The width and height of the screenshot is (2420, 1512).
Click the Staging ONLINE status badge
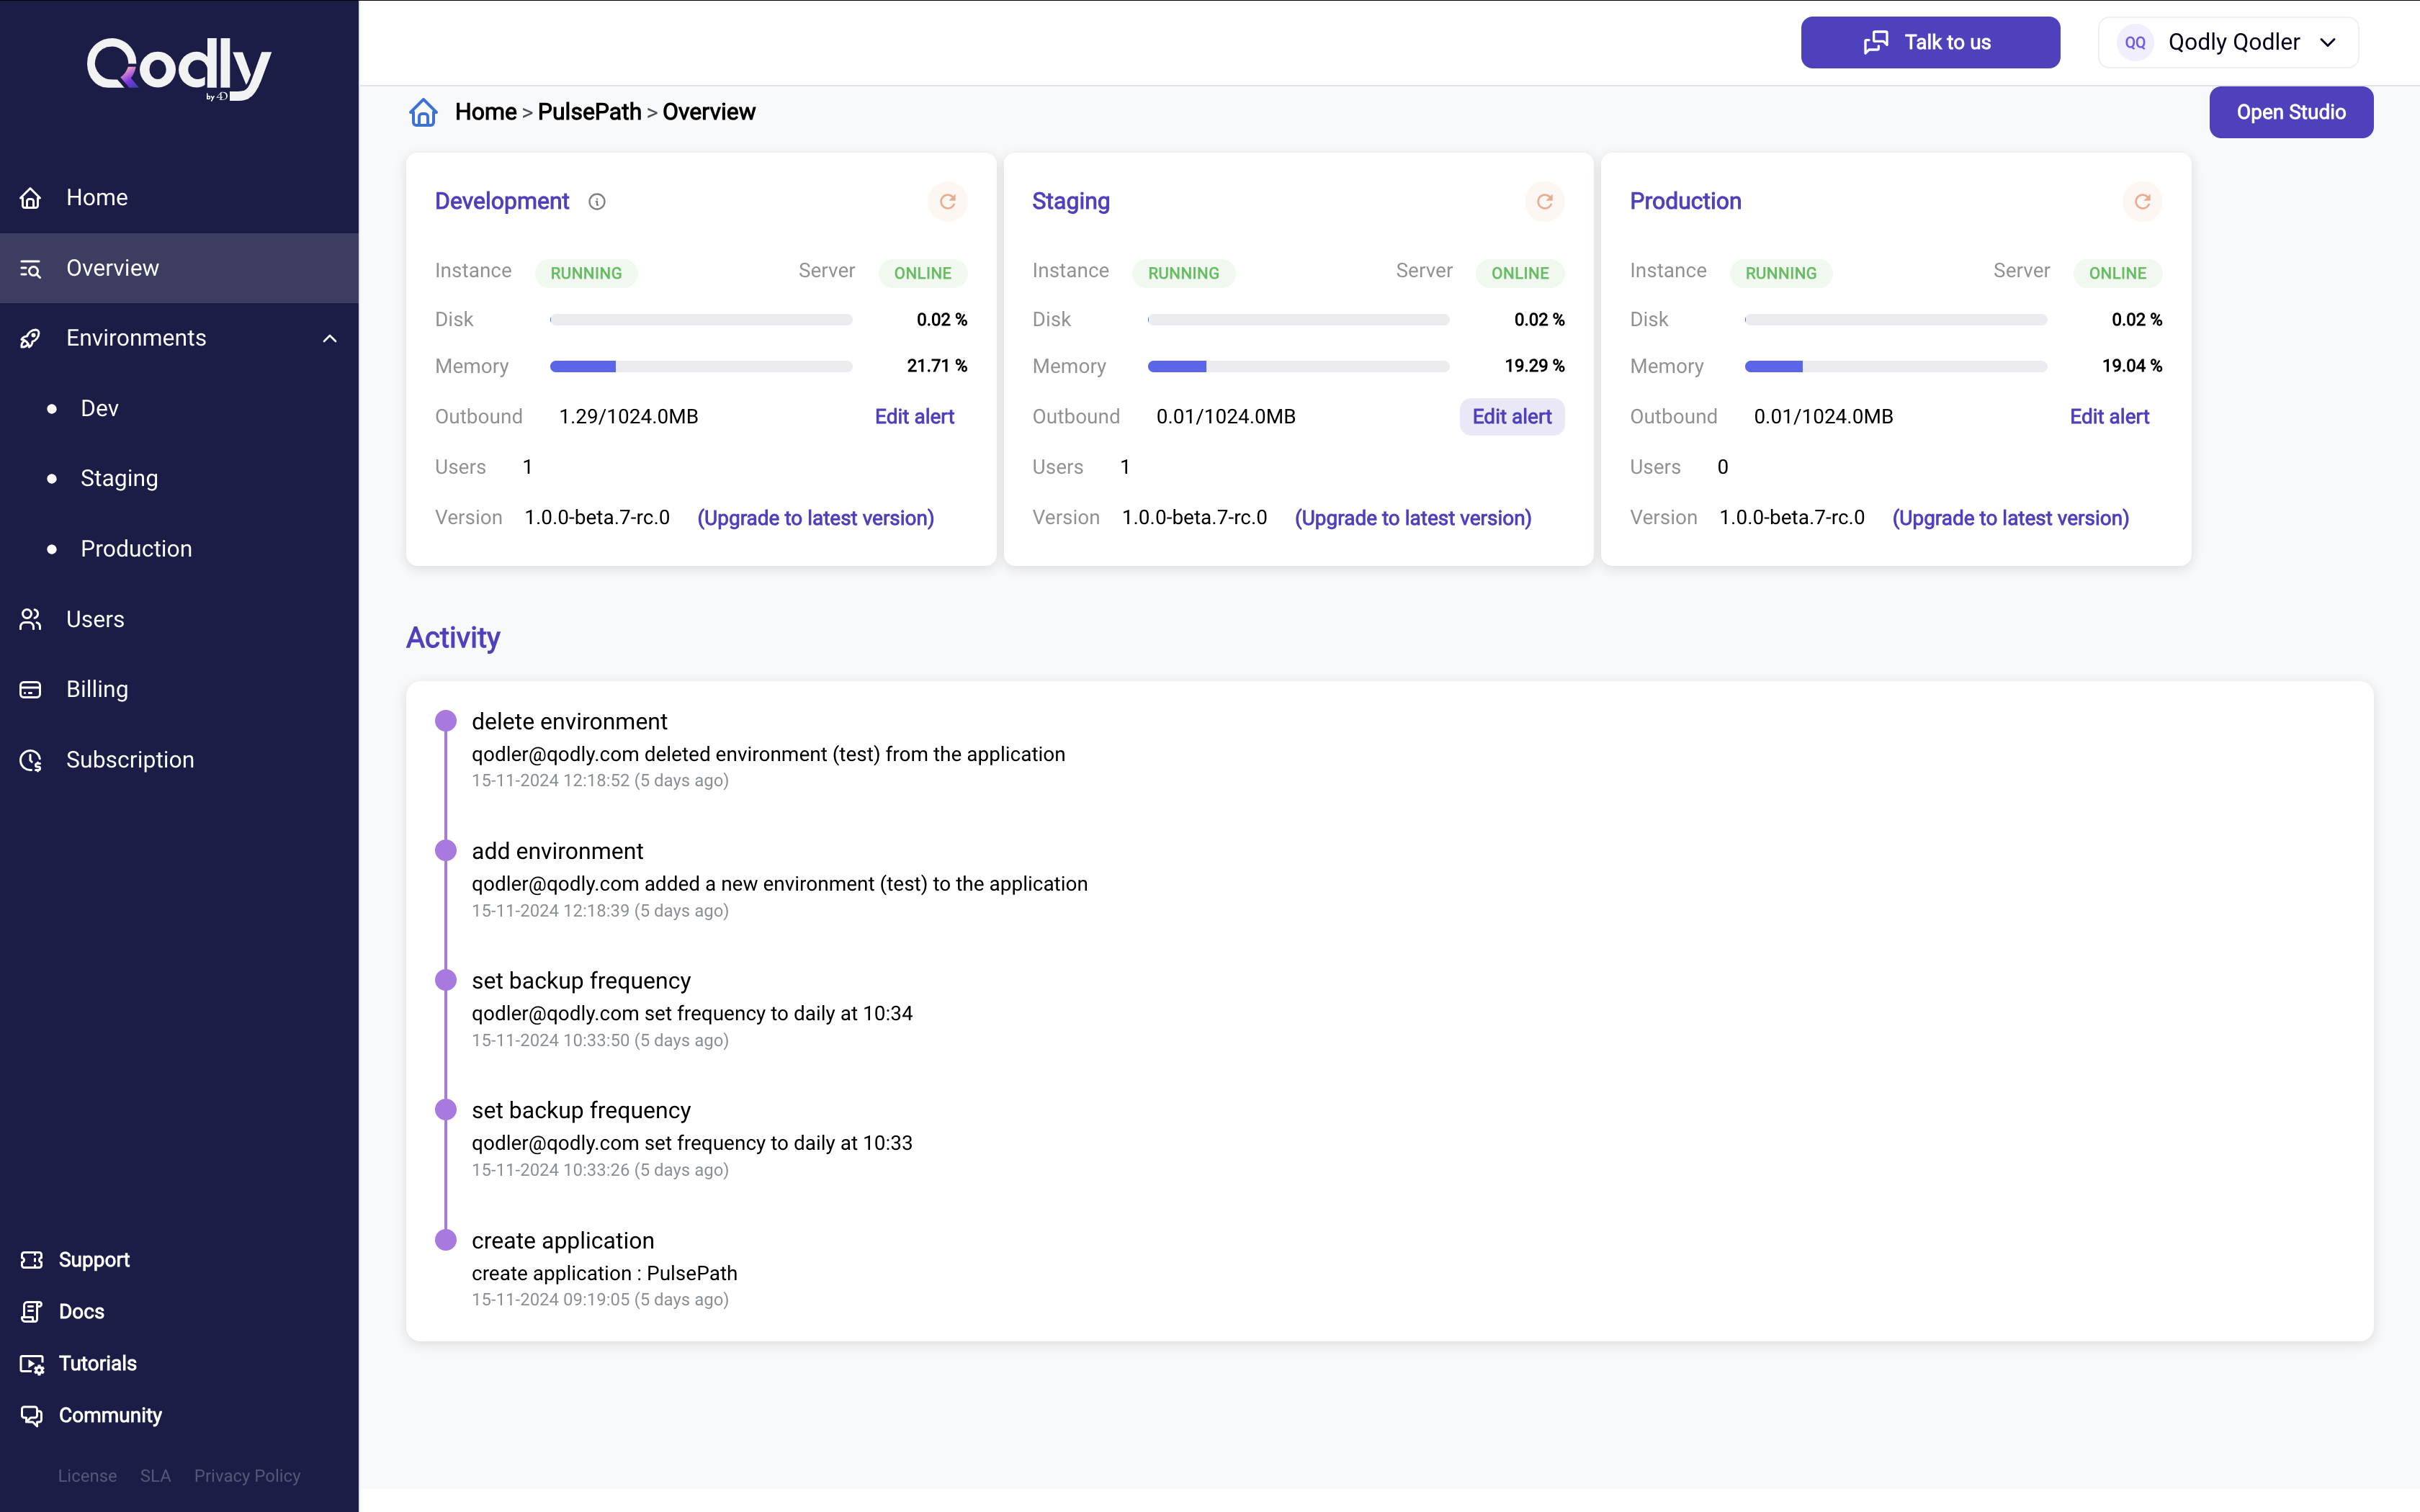click(1520, 273)
